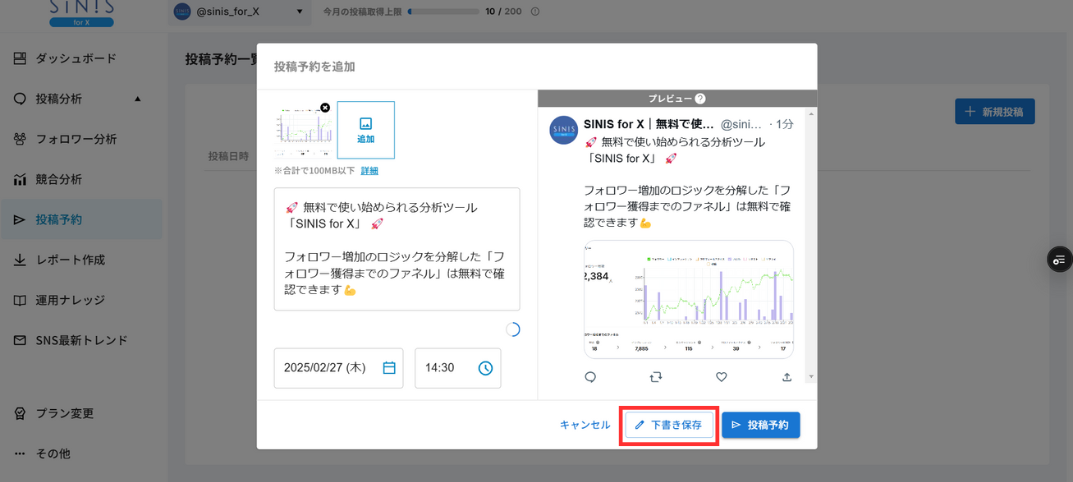Open the 競合分析 sidebar item
Image resolution: width=1073 pixels, height=482 pixels.
[81, 179]
